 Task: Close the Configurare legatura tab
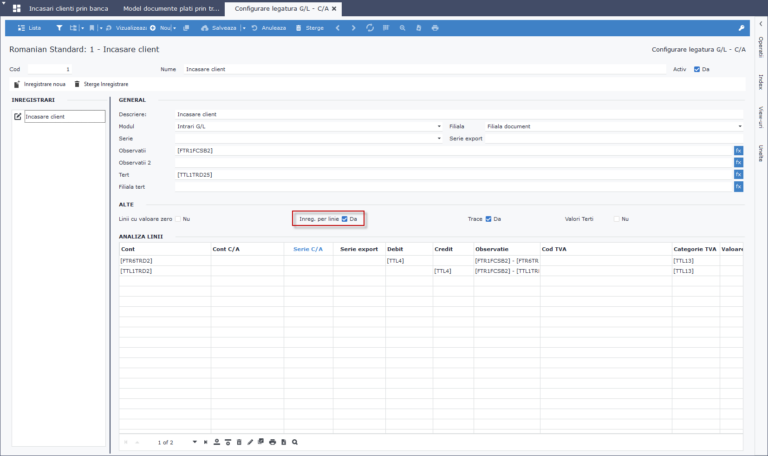pyautogui.click(x=334, y=8)
